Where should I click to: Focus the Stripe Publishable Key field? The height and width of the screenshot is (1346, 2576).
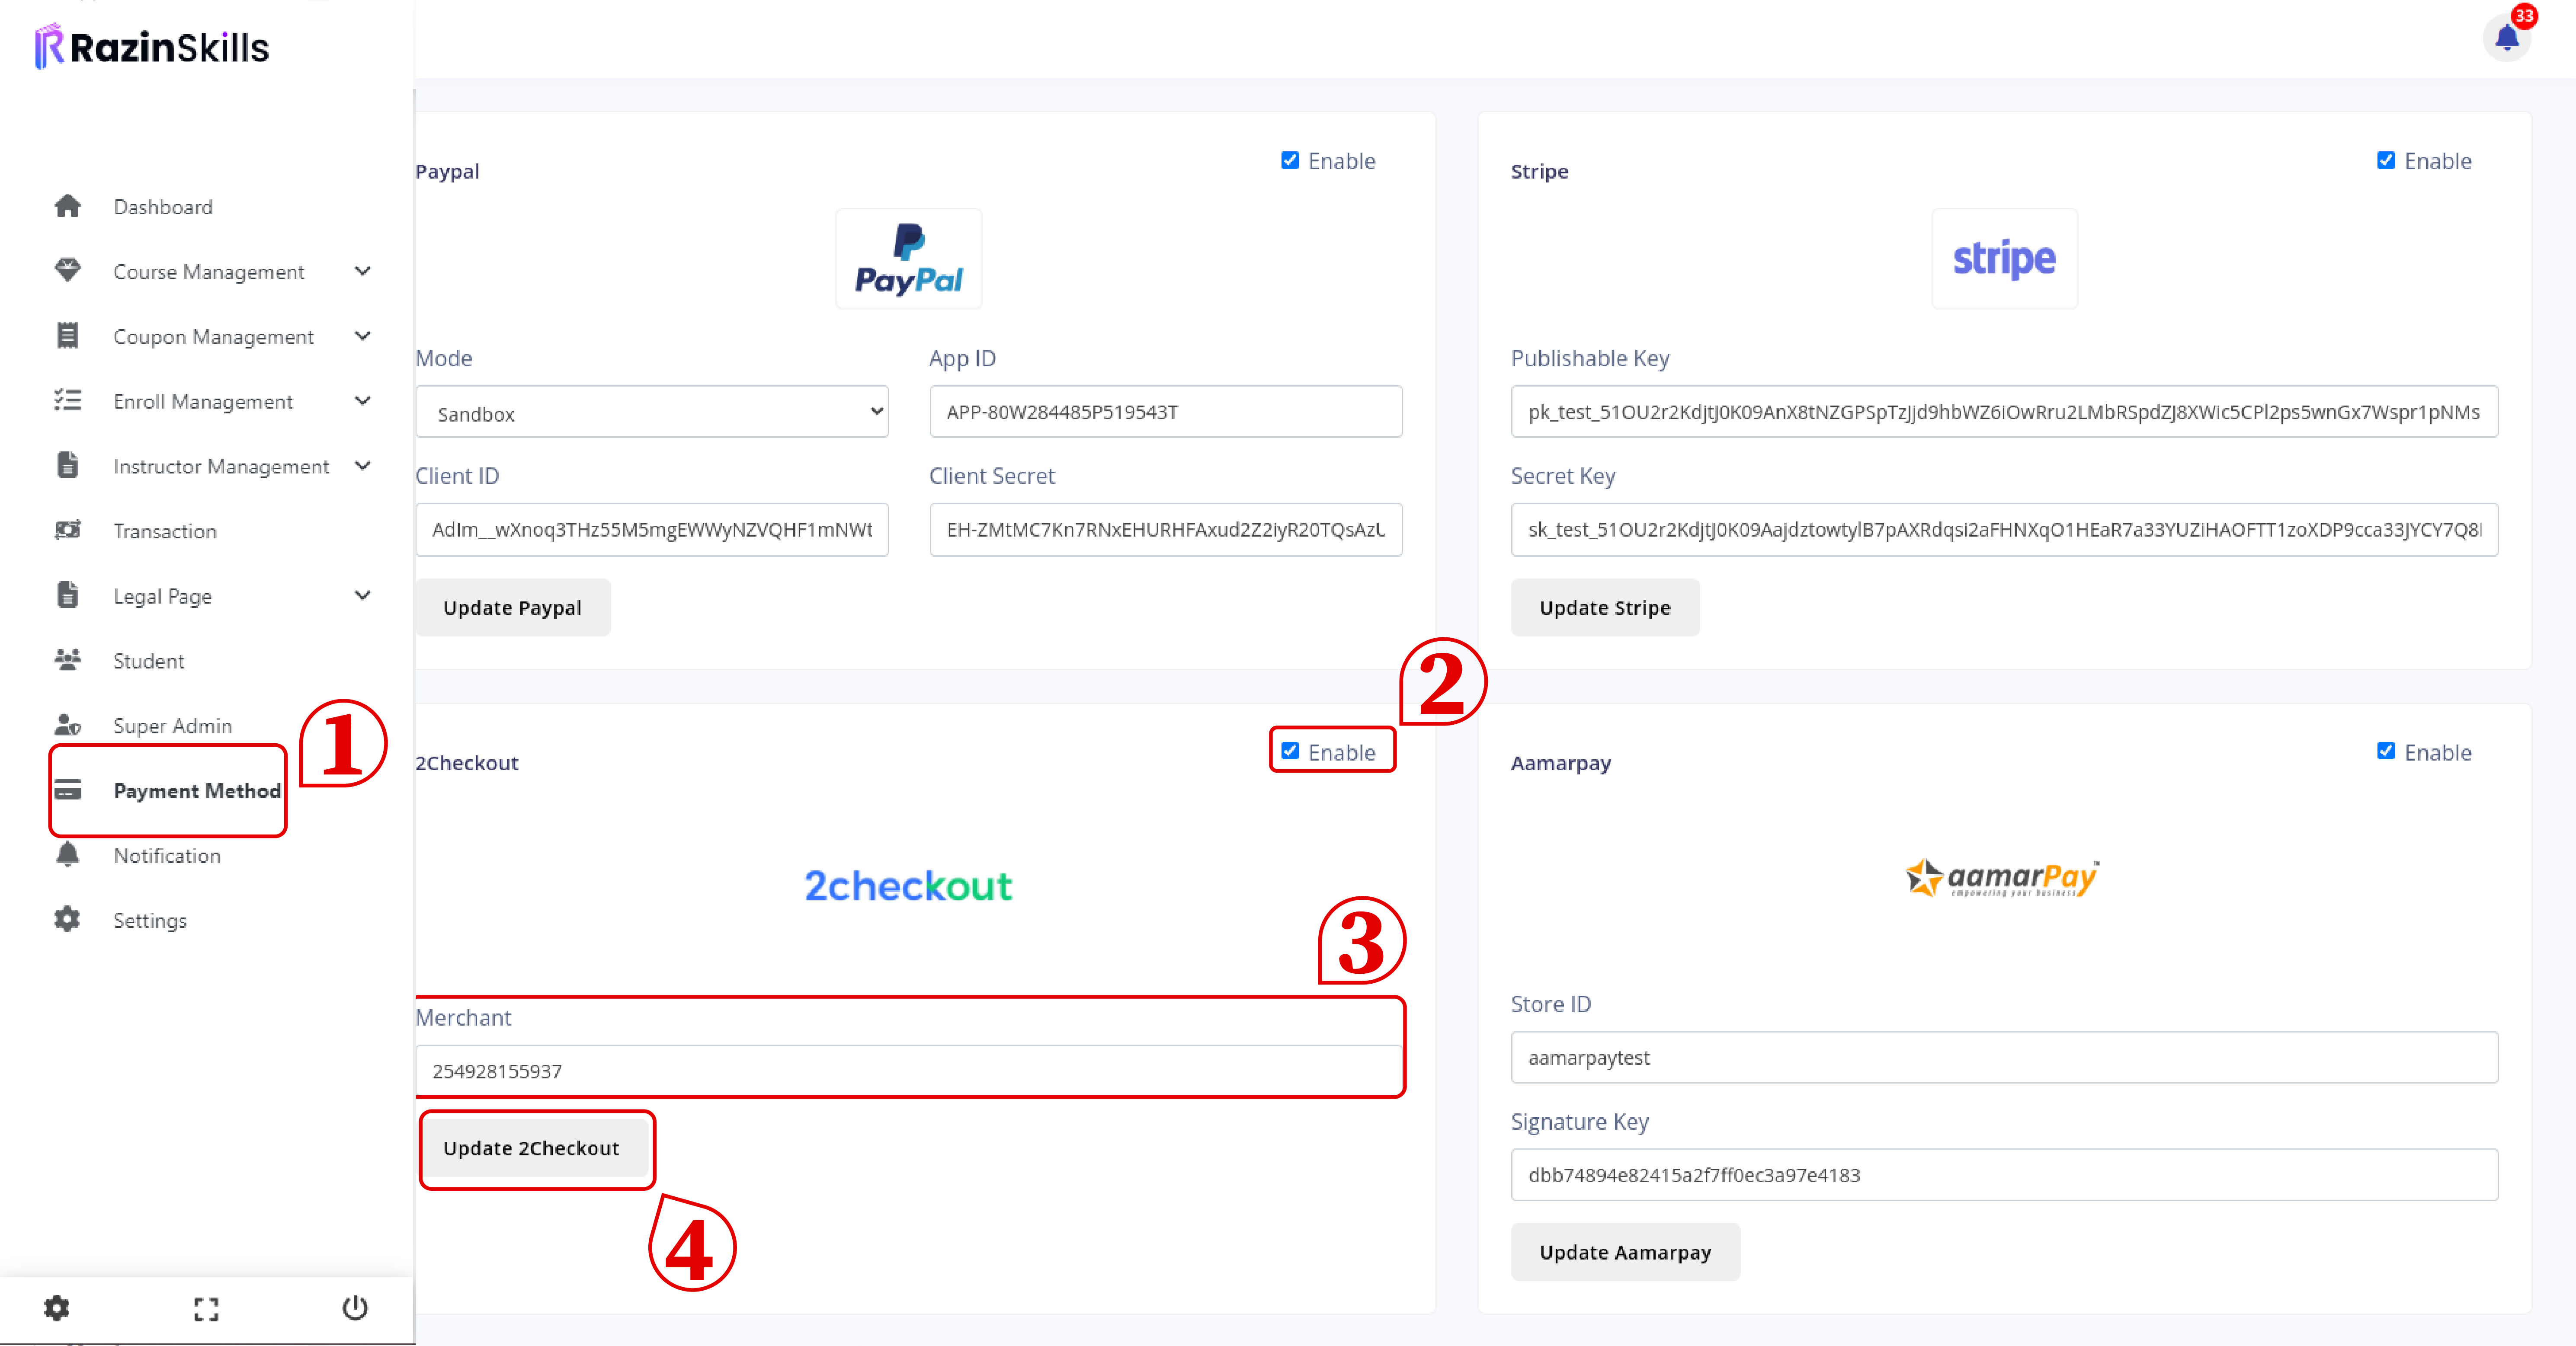[x=2004, y=412]
